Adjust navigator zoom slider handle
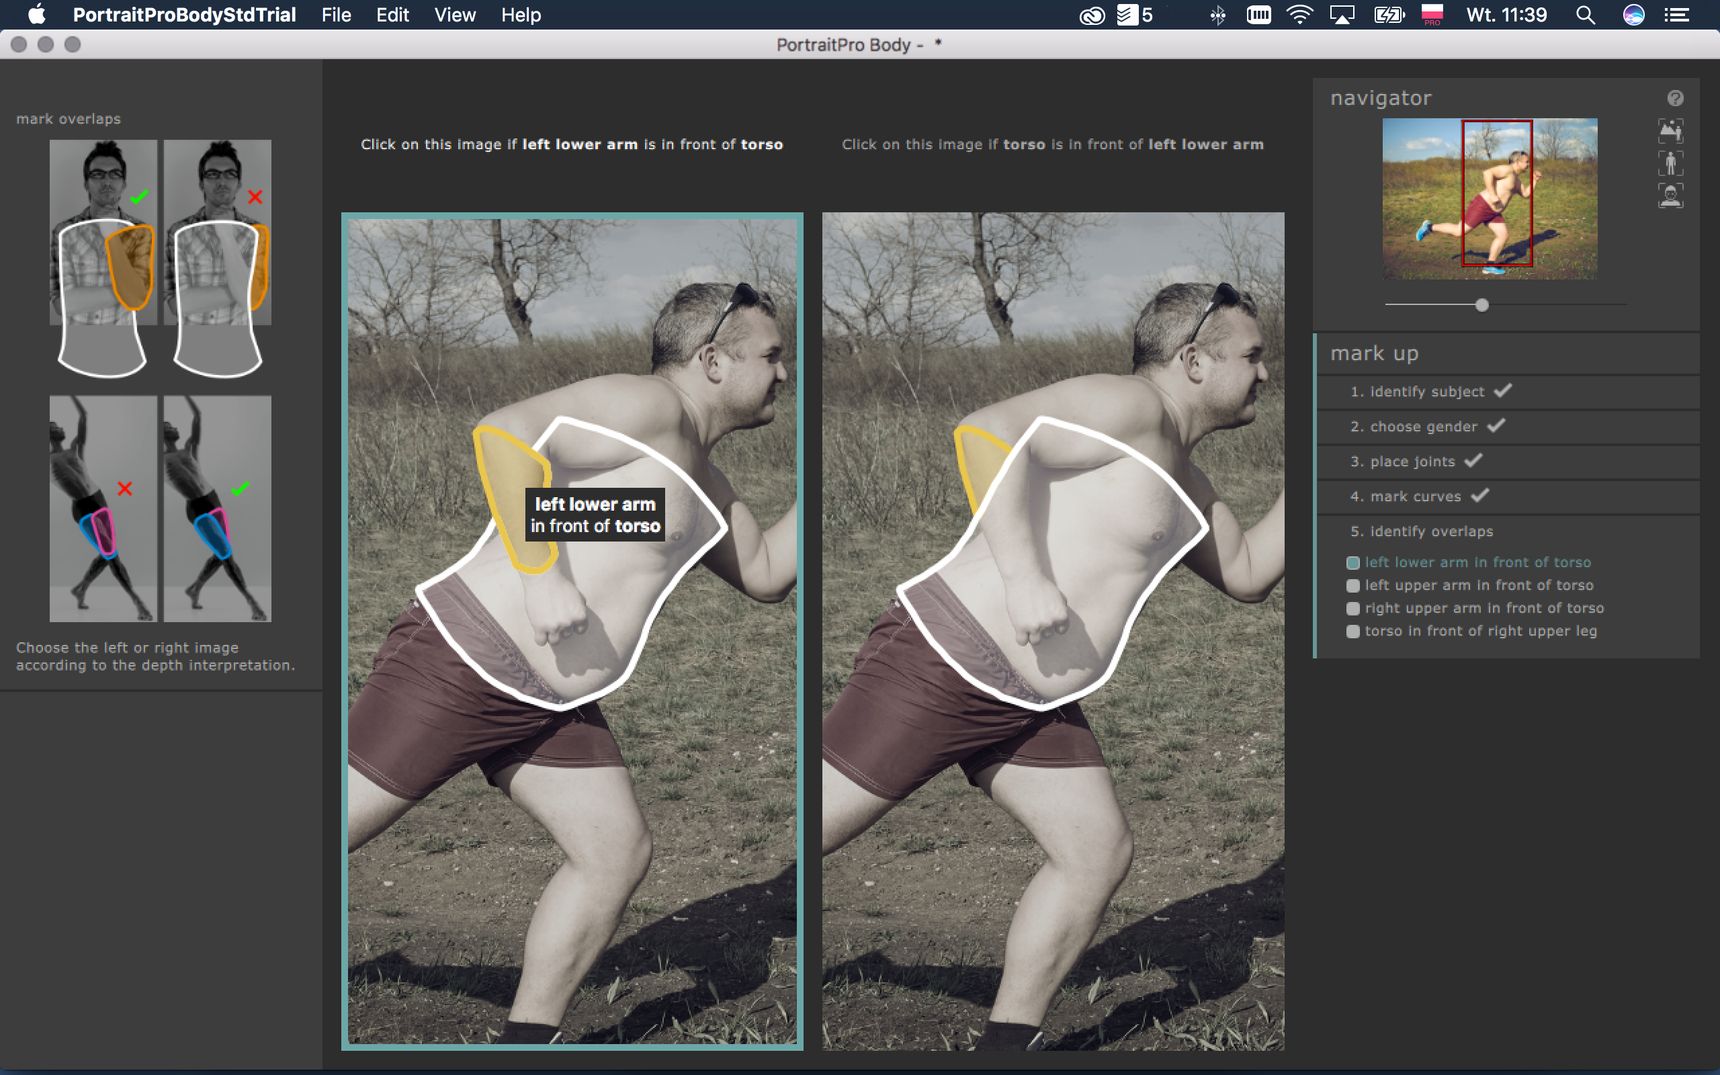Image resolution: width=1720 pixels, height=1075 pixels. point(1482,305)
